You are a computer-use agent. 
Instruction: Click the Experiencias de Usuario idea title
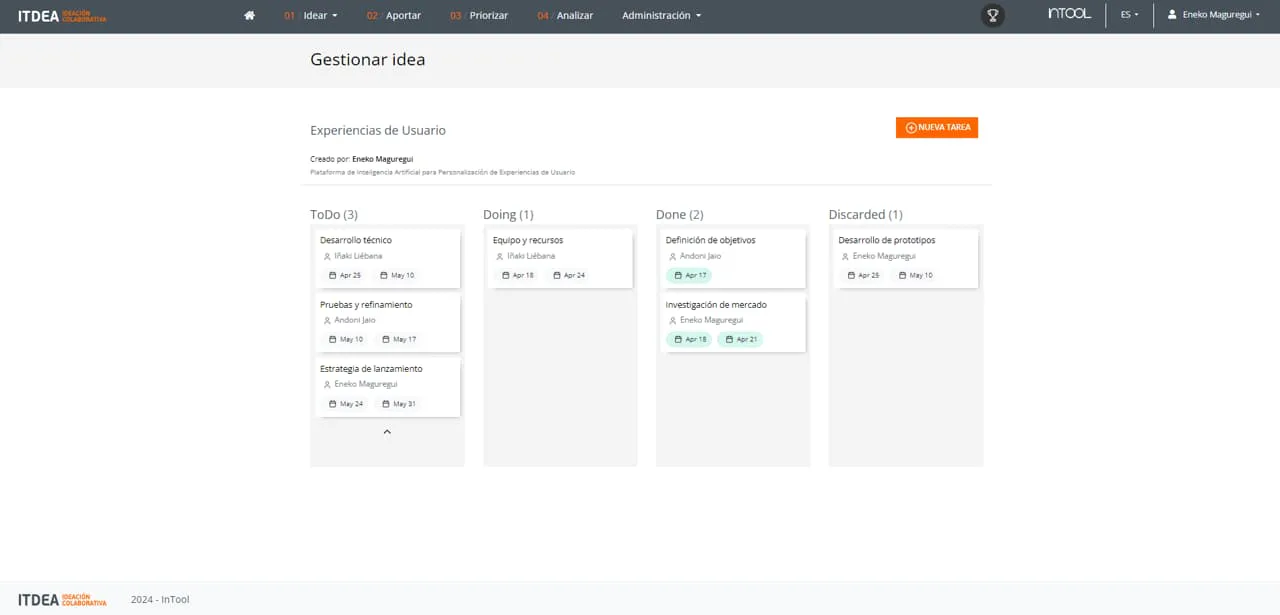pos(378,131)
